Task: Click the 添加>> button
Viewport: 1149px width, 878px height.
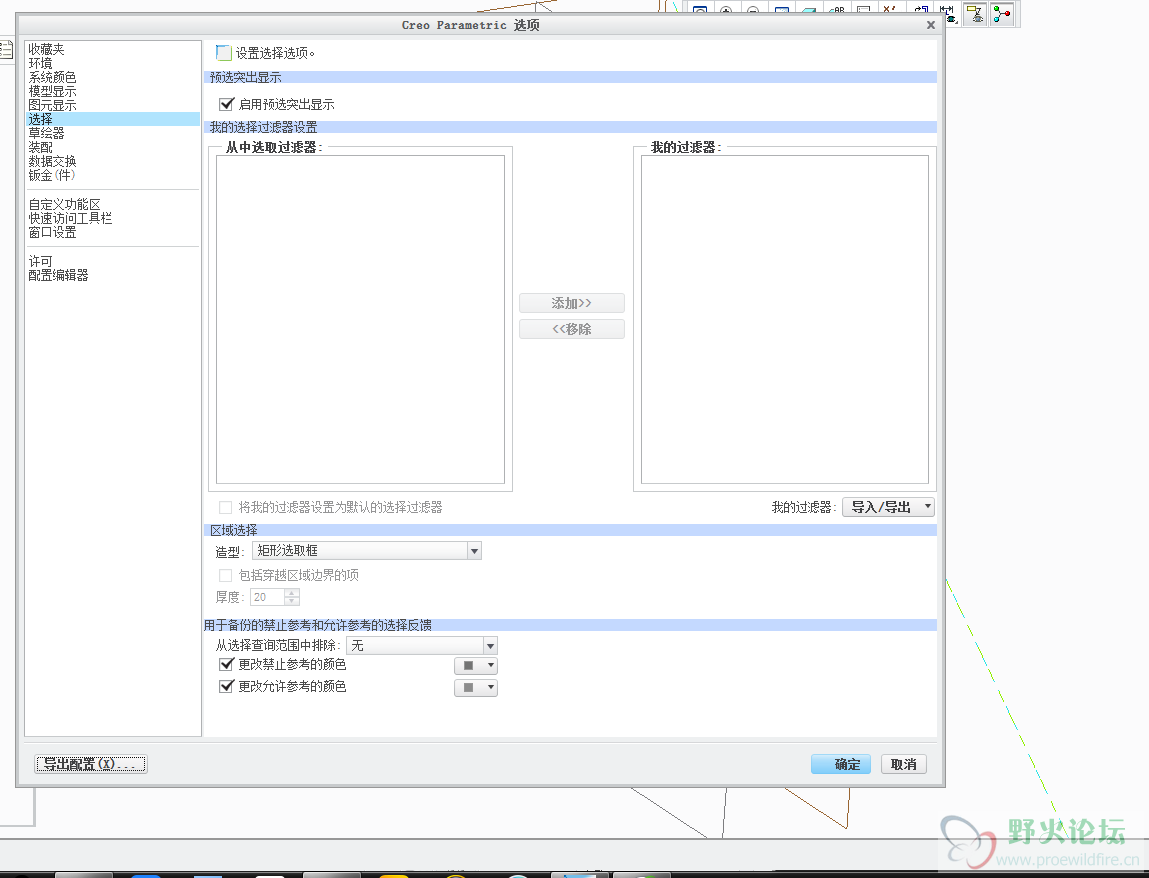Action: [572, 303]
